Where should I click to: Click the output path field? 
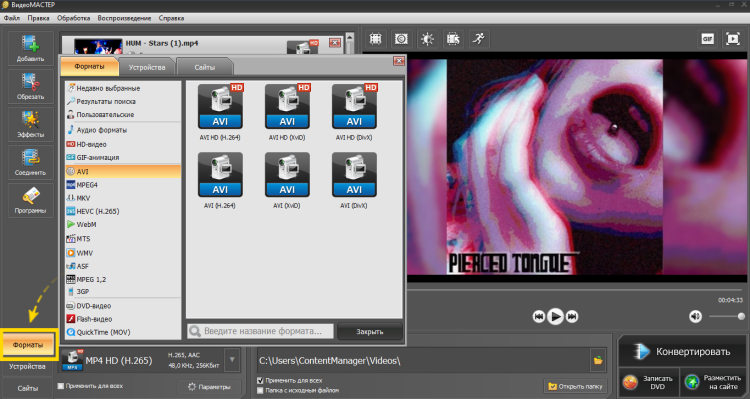[424, 361]
